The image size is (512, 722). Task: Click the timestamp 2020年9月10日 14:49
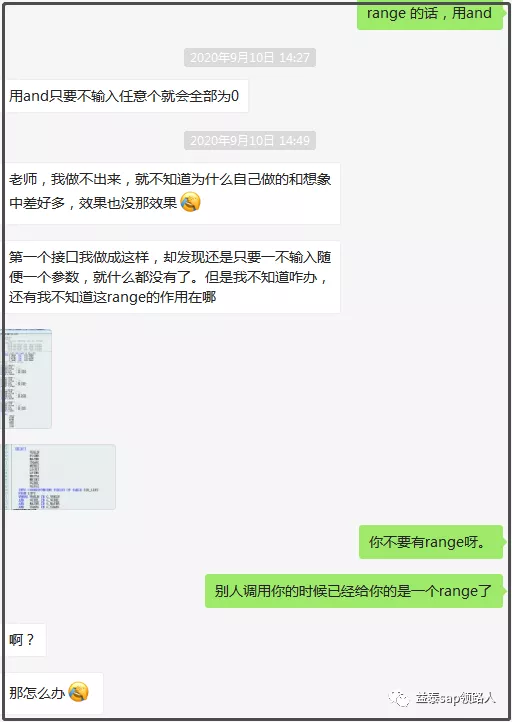tap(250, 140)
